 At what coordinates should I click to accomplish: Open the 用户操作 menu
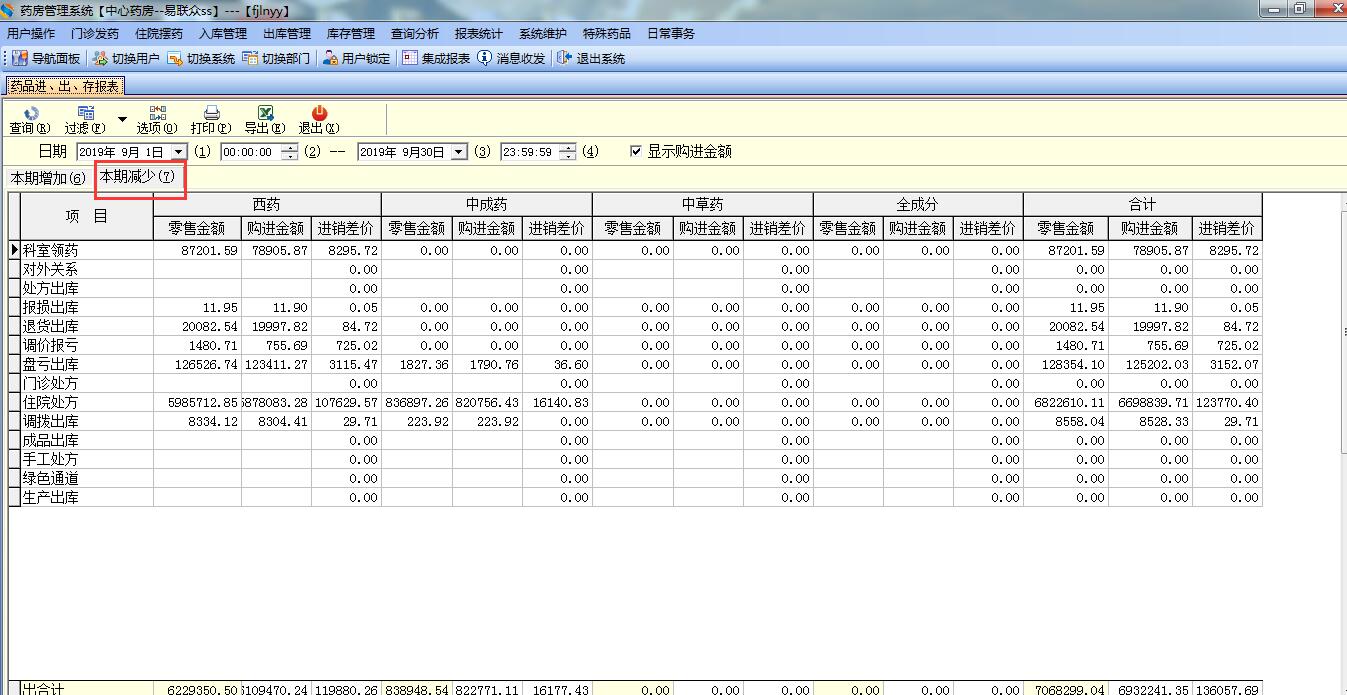click(x=31, y=33)
